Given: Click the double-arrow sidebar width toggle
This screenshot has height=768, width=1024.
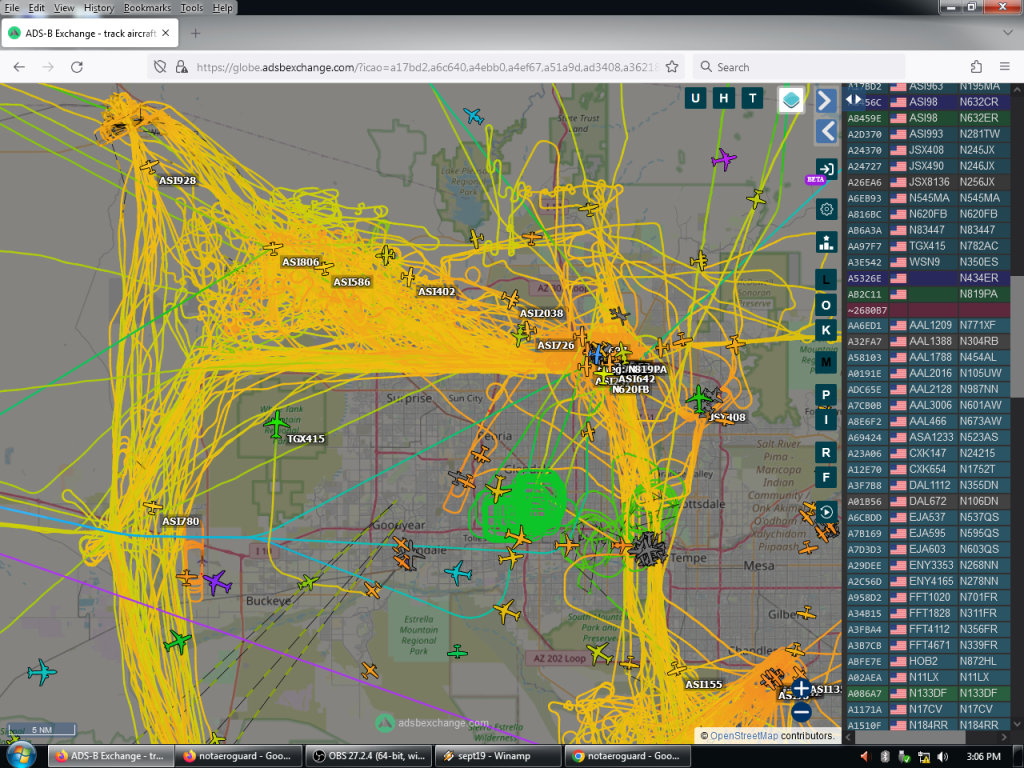Looking at the screenshot, I should click(x=853, y=100).
